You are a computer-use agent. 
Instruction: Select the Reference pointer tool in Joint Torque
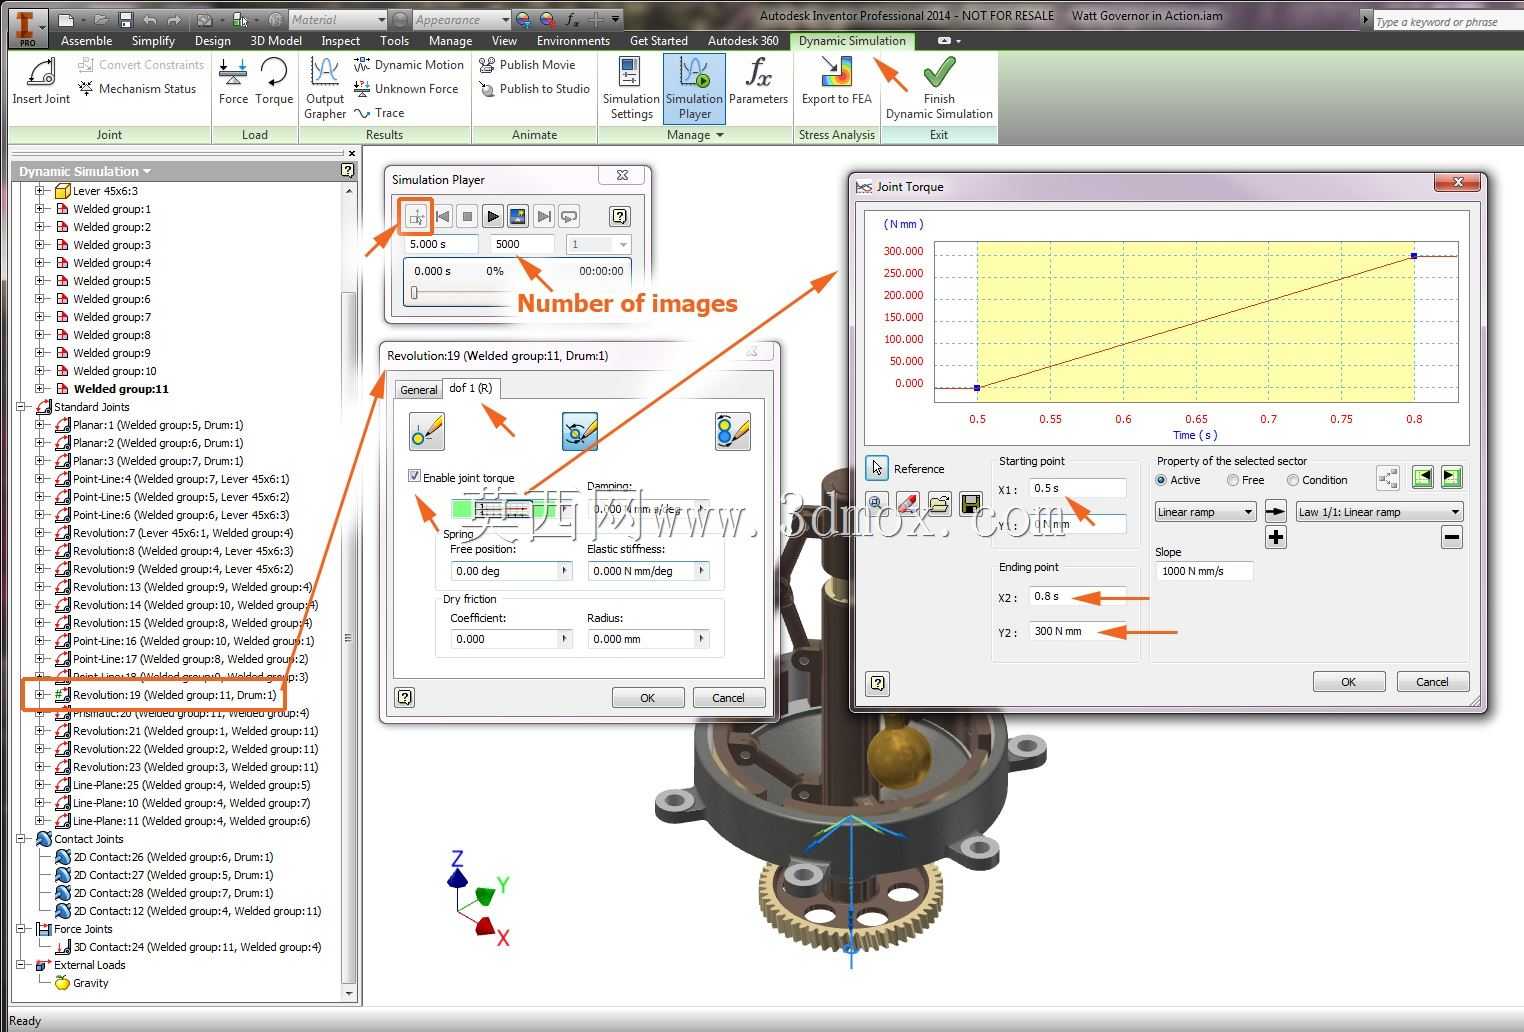[877, 468]
